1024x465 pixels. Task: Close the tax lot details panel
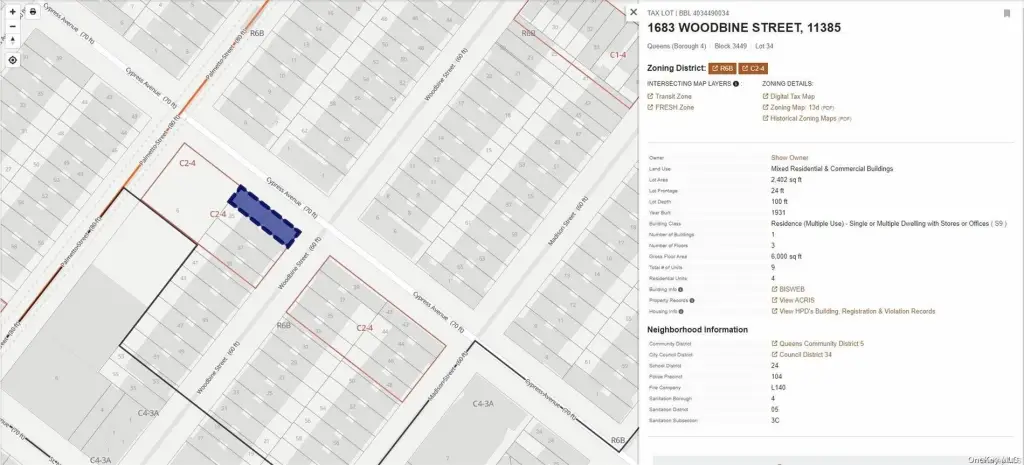point(632,12)
